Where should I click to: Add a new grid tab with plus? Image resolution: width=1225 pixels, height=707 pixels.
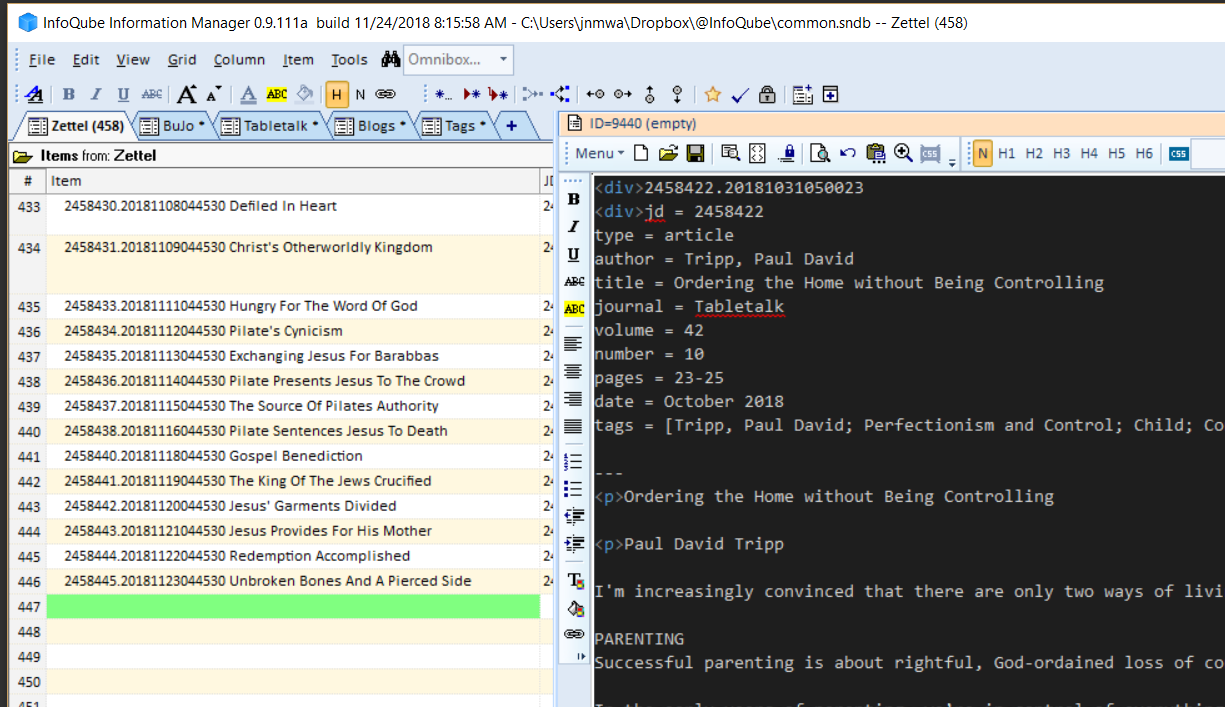(511, 125)
